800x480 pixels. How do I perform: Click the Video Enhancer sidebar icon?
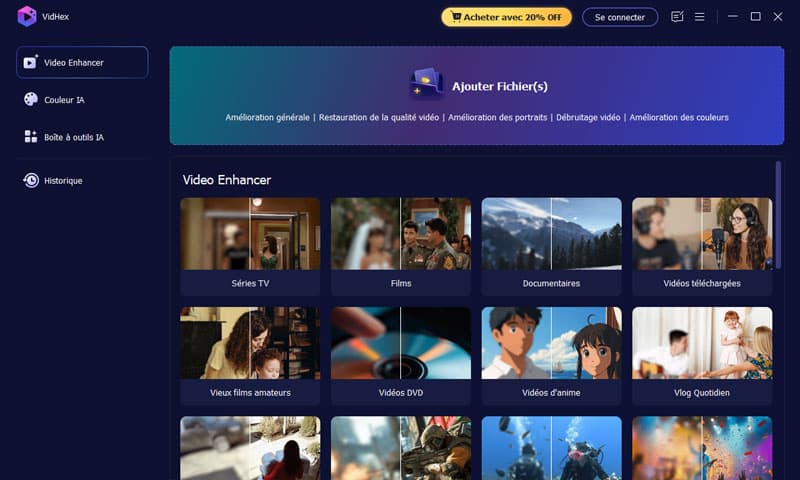pos(31,63)
